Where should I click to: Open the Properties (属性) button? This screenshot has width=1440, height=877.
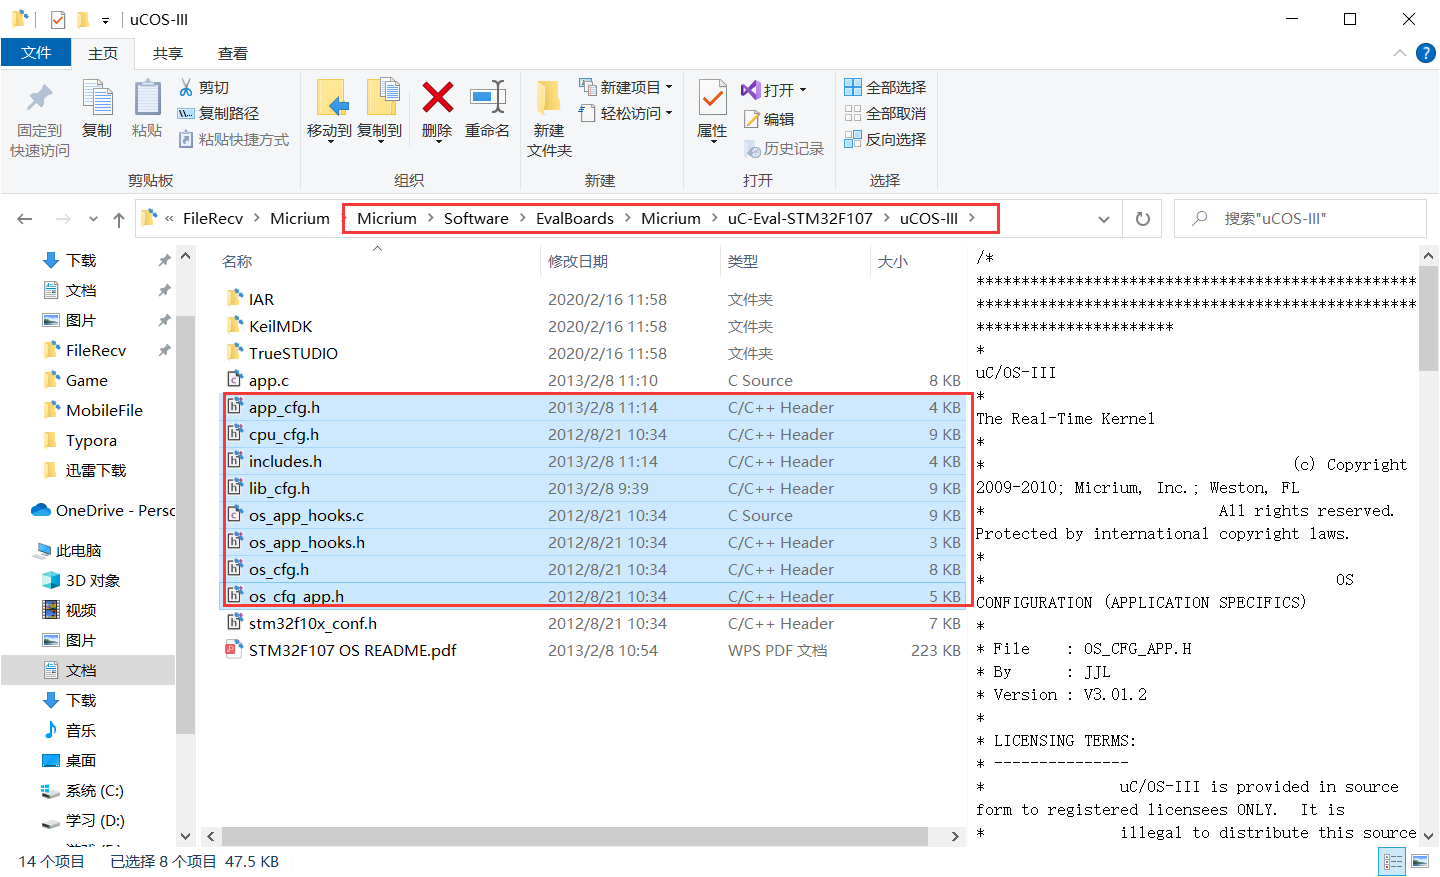712,110
